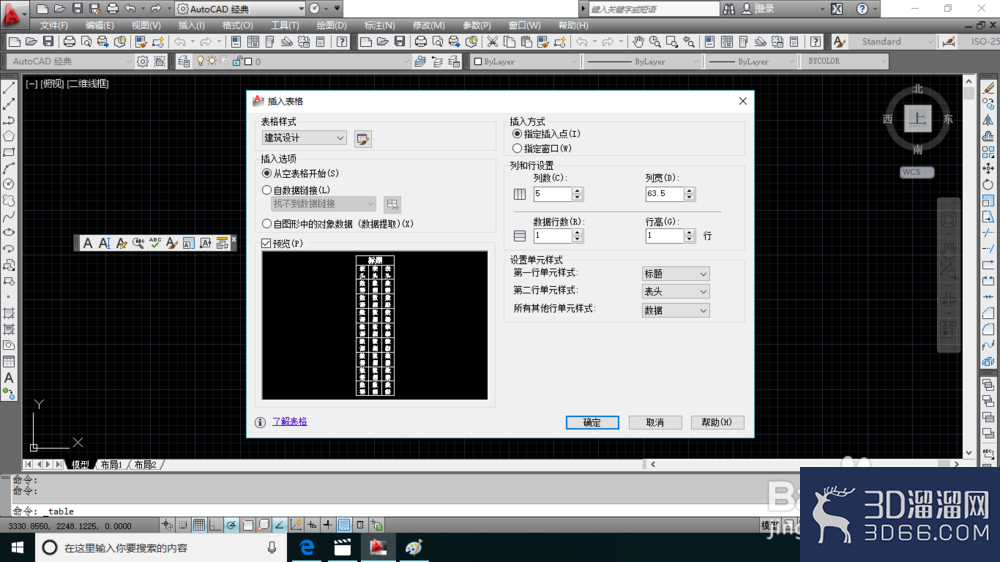
Task: Toggle grid display in status bar
Action: 199,525
